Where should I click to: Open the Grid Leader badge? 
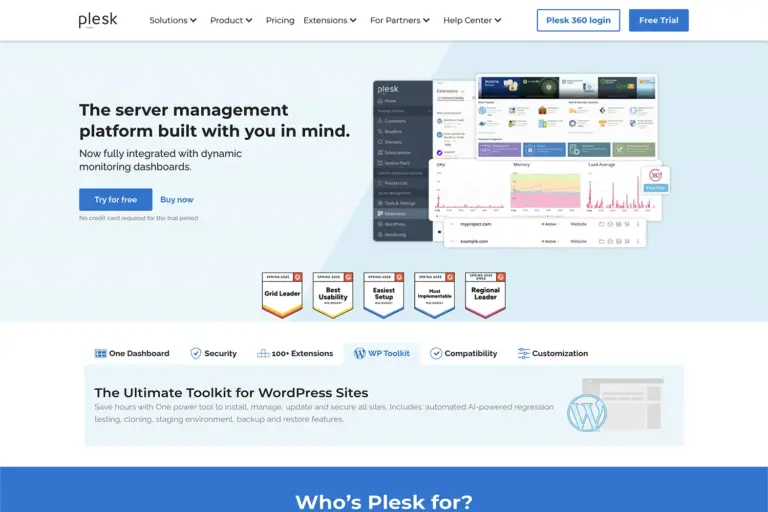point(282,295)
